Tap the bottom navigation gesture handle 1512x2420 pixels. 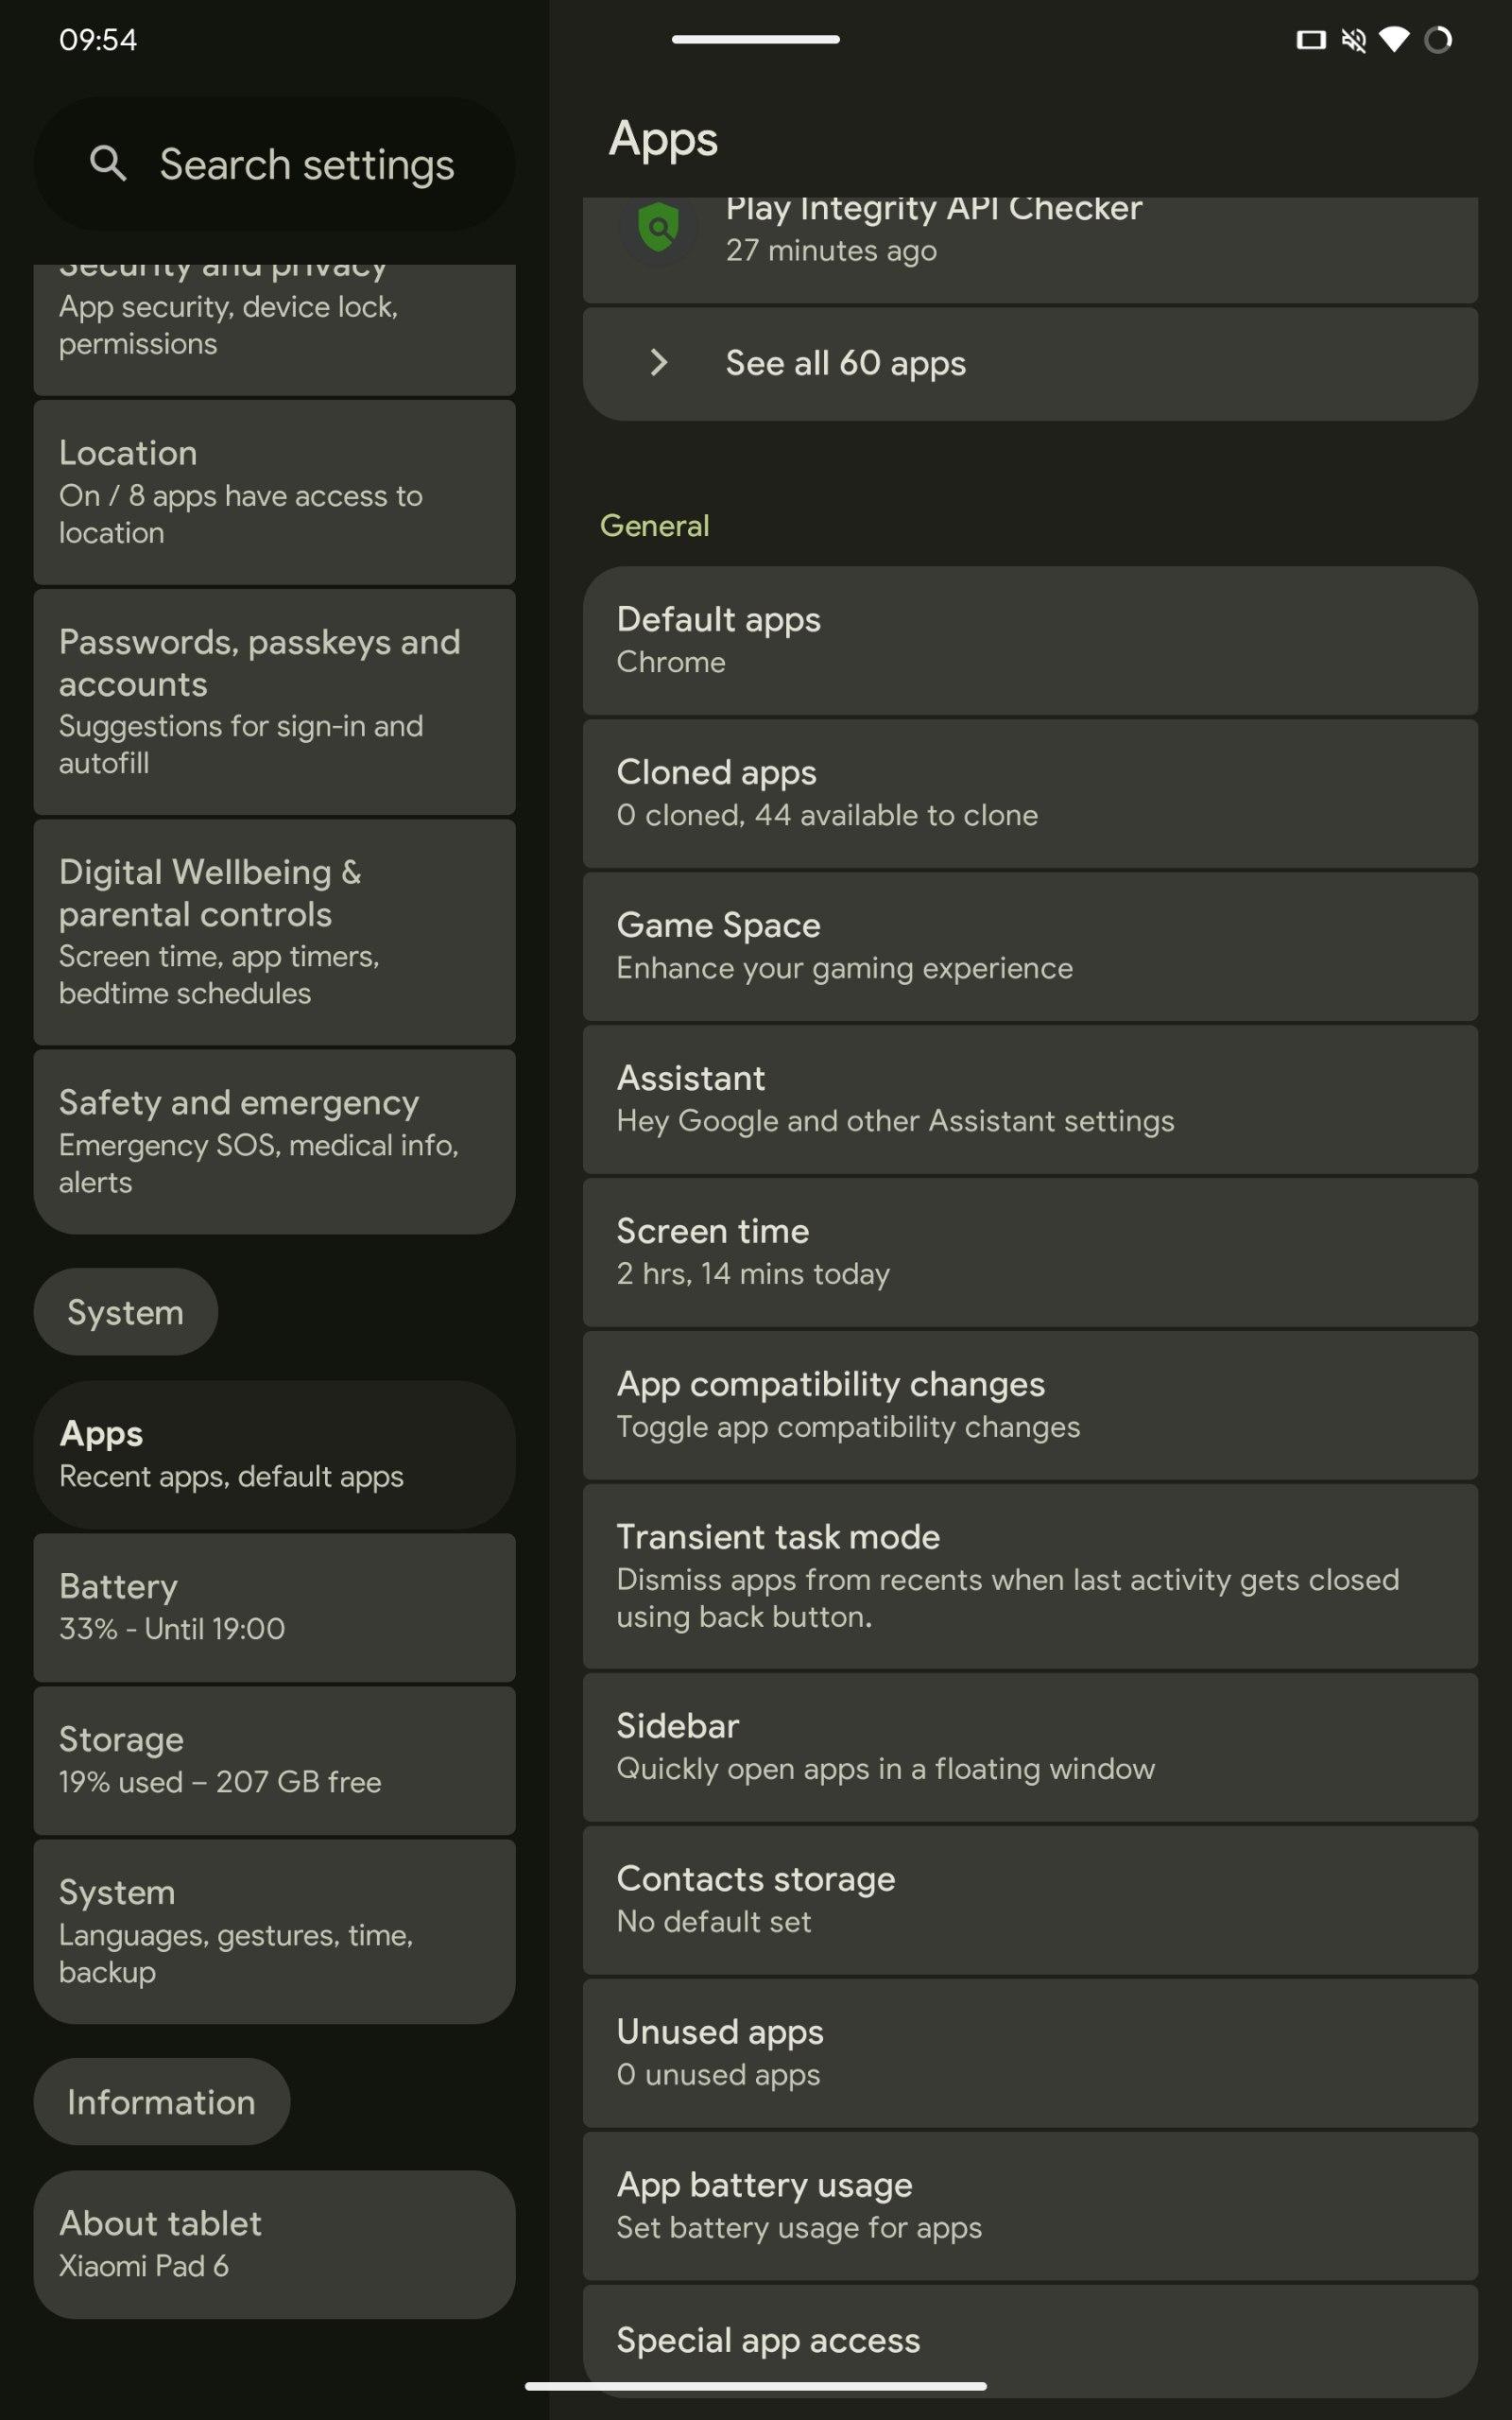pyautogui.click(x=755, y=2386)
